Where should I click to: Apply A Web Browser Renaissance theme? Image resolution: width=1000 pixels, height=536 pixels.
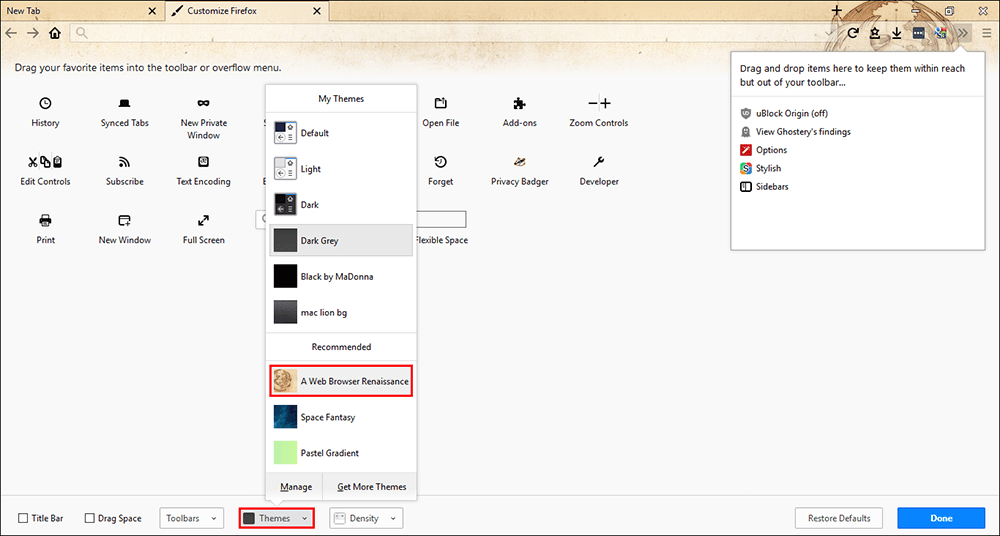[341, 381]
